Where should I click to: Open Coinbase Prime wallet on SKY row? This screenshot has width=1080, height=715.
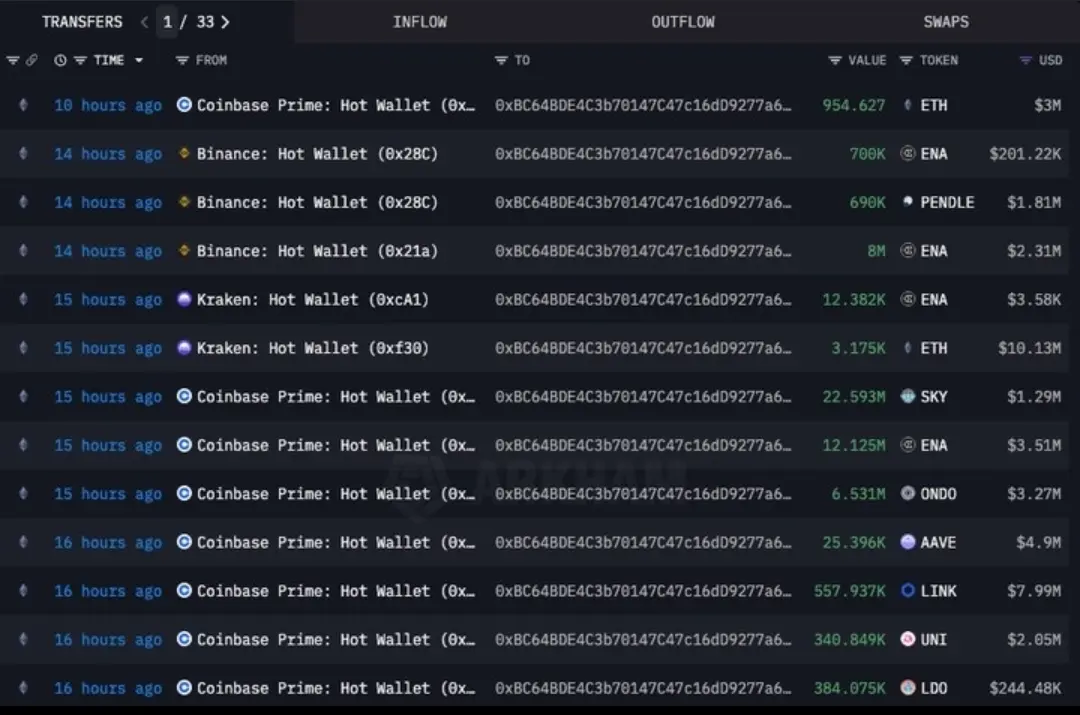[336, 397]
